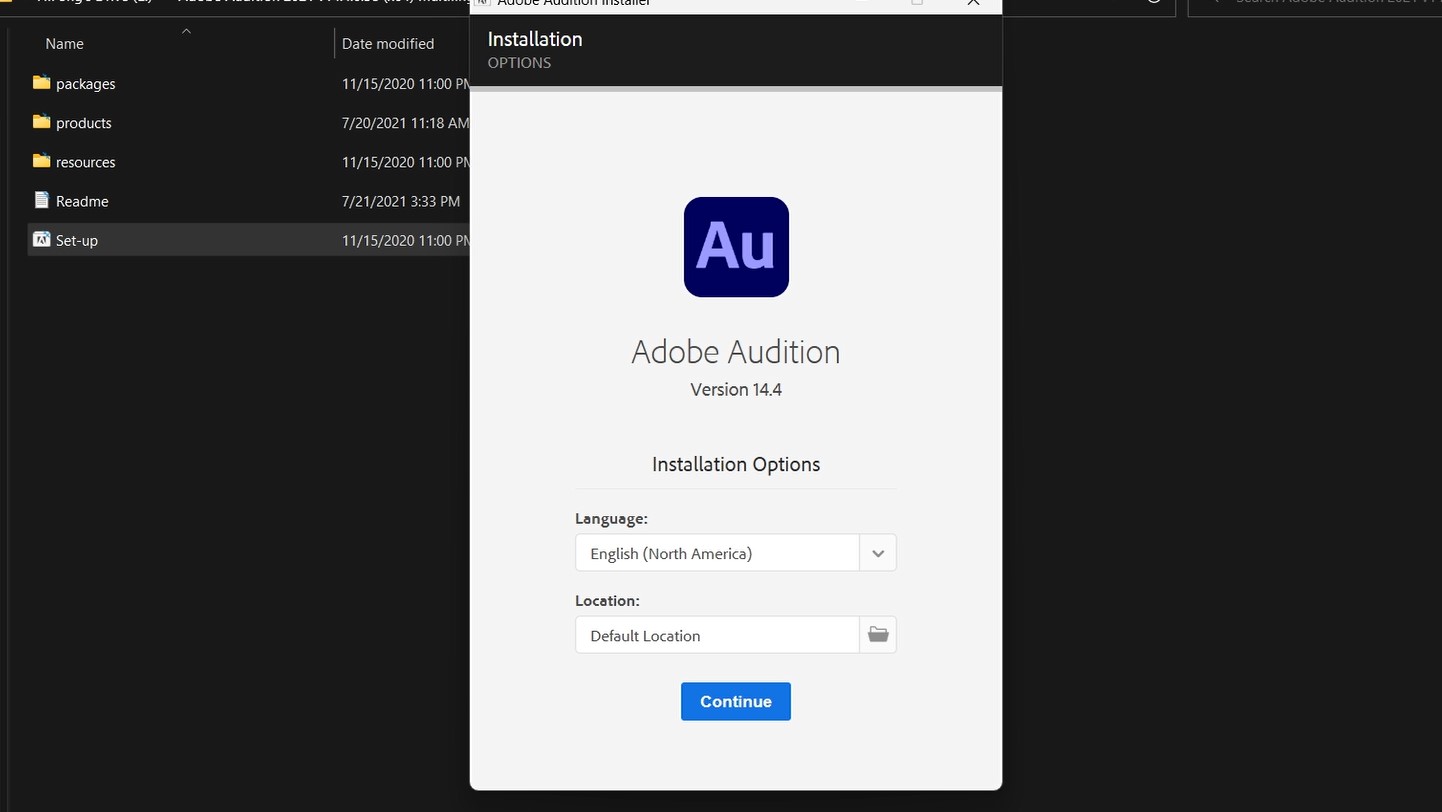This screenshot has width=1442, height=812.
Task: Sort files by the Date modified column
Action: point(388,44)
